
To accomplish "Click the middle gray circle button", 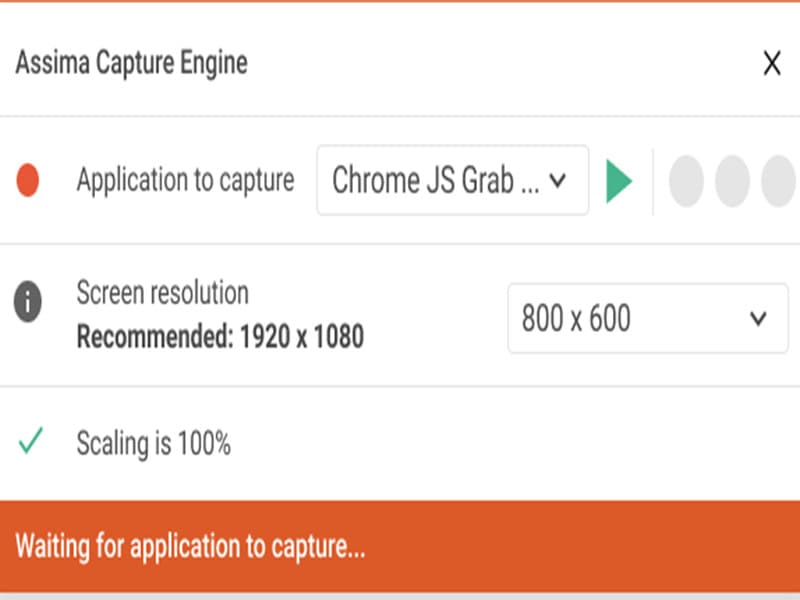I will (732, 182).
